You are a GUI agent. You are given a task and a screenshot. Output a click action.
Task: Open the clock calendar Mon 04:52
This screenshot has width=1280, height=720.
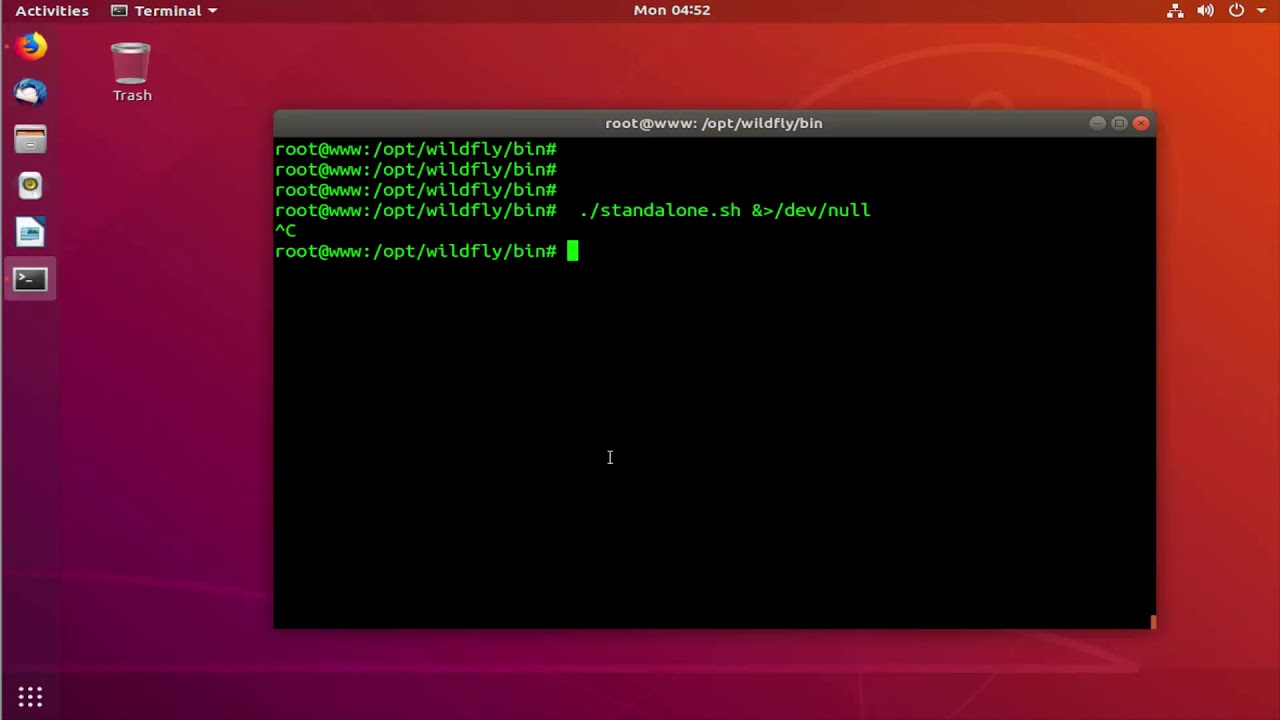(672, 10)
